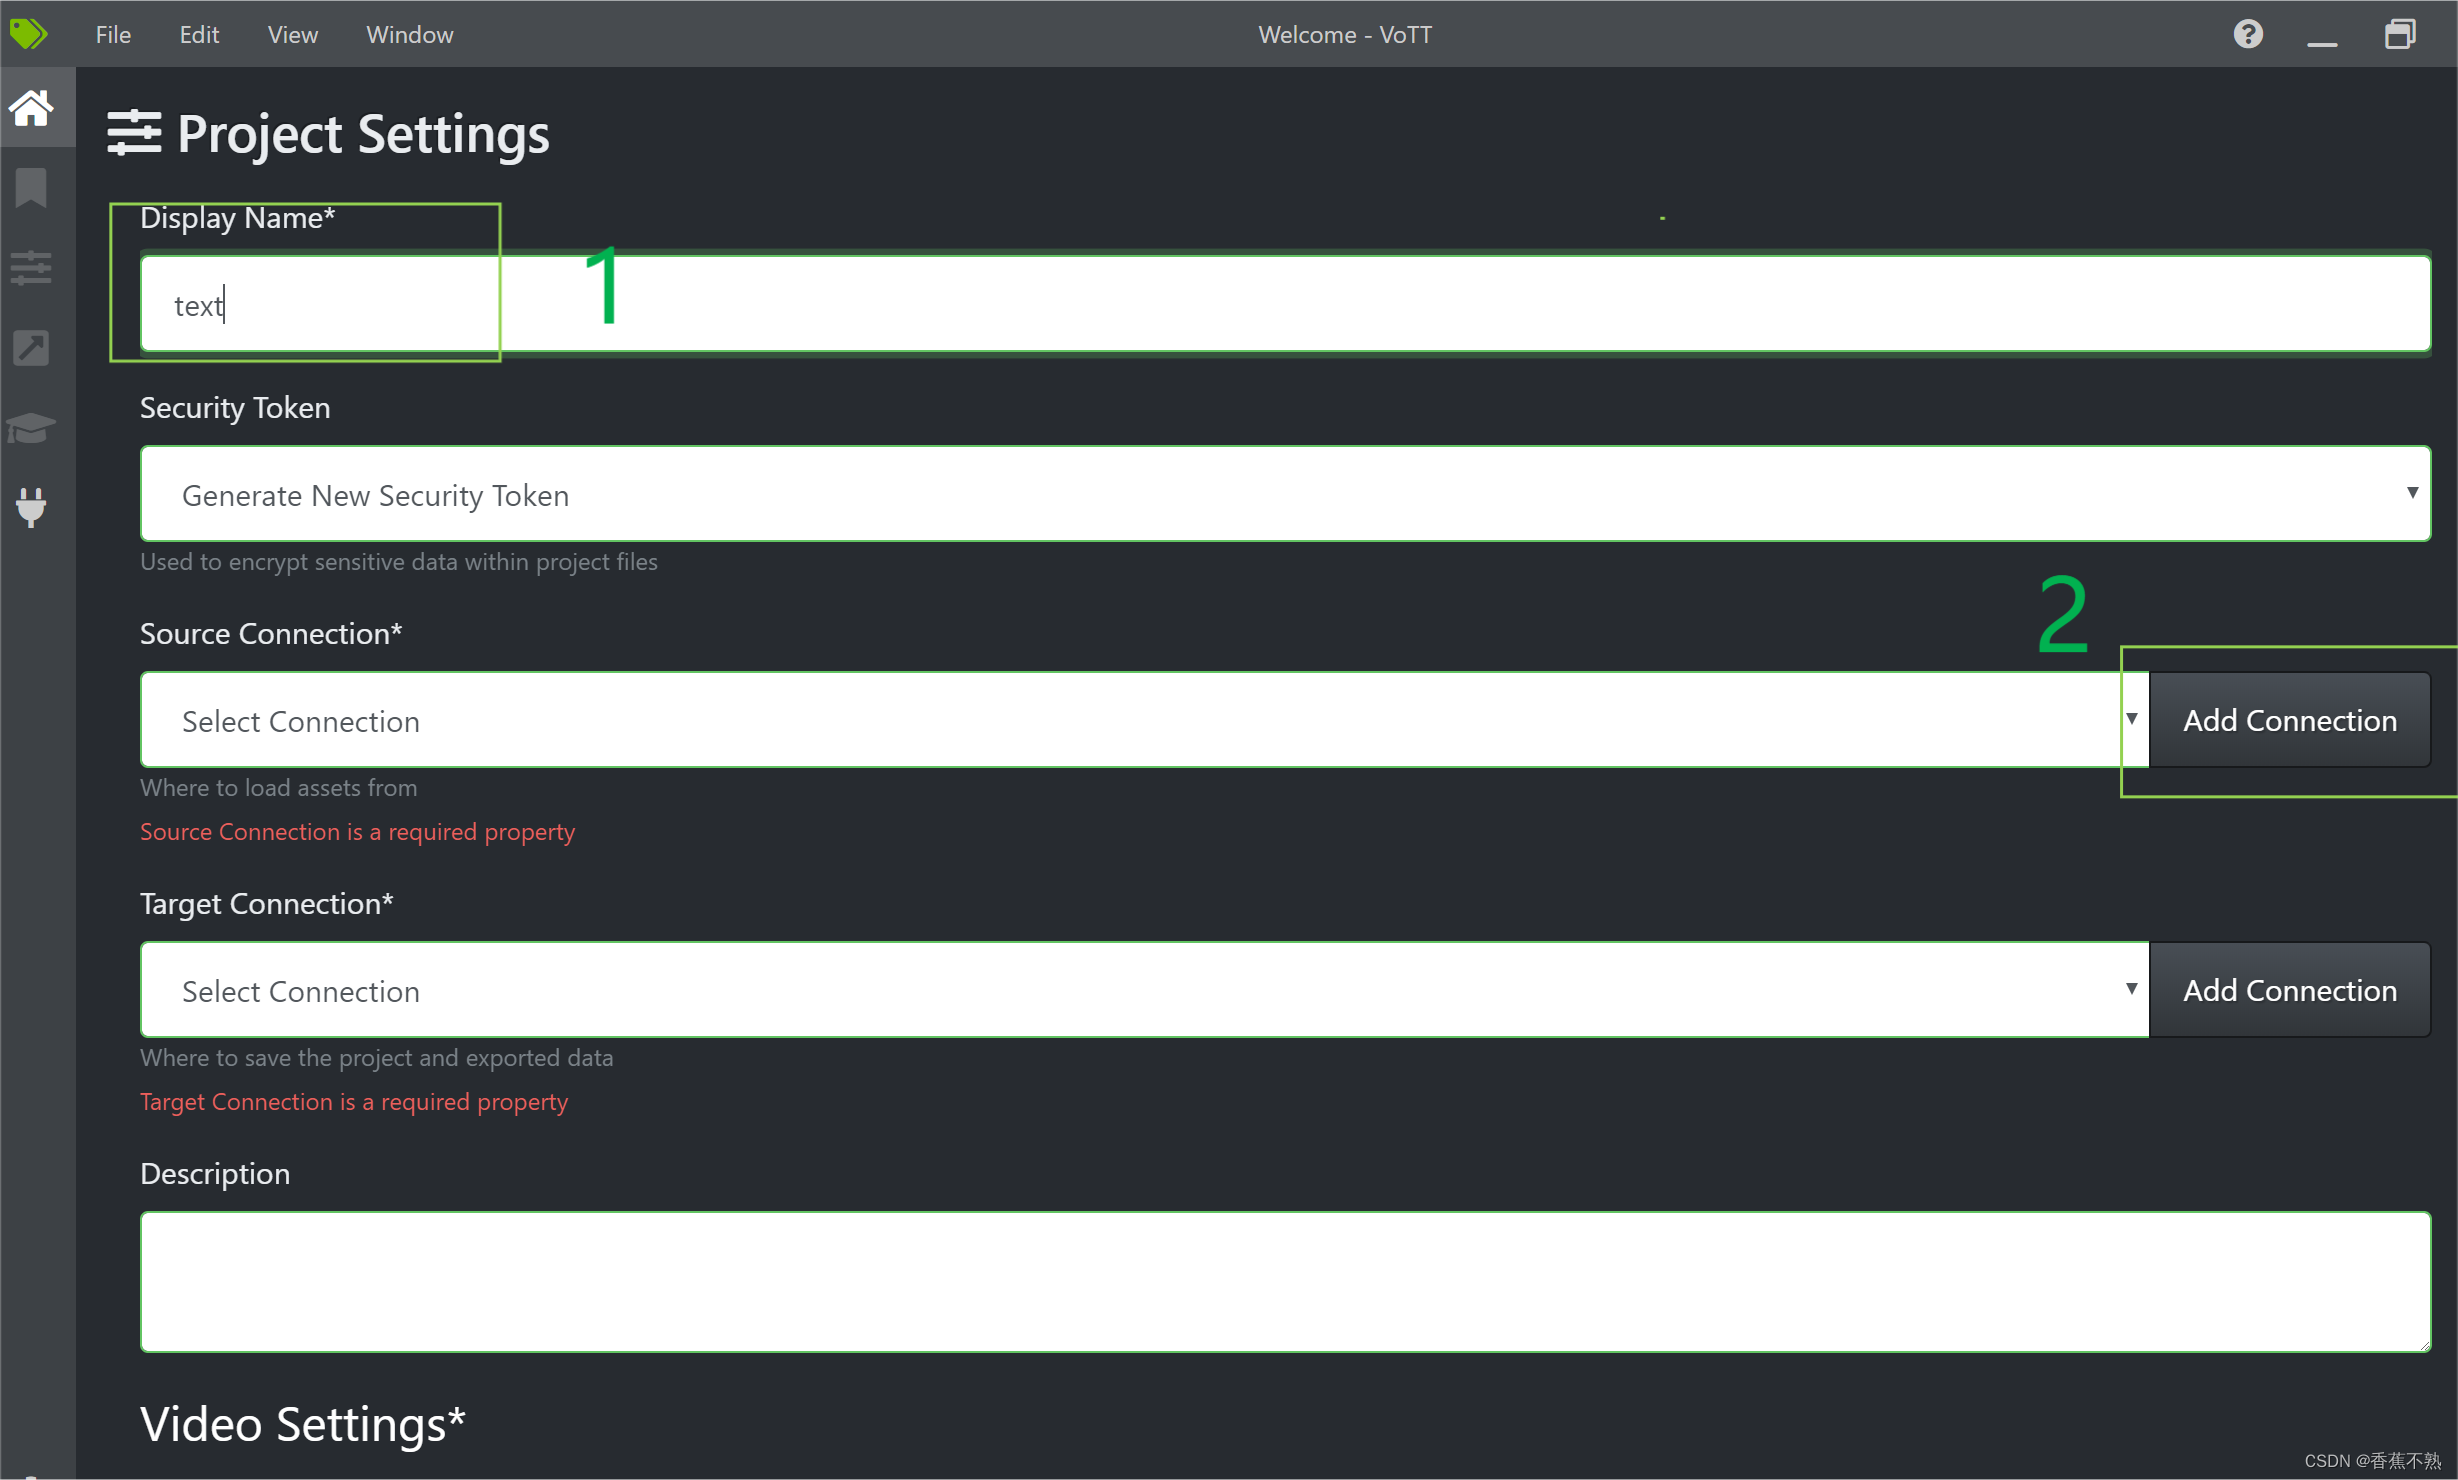Open the File menu

pyautogui.click(x=113, y=34)
